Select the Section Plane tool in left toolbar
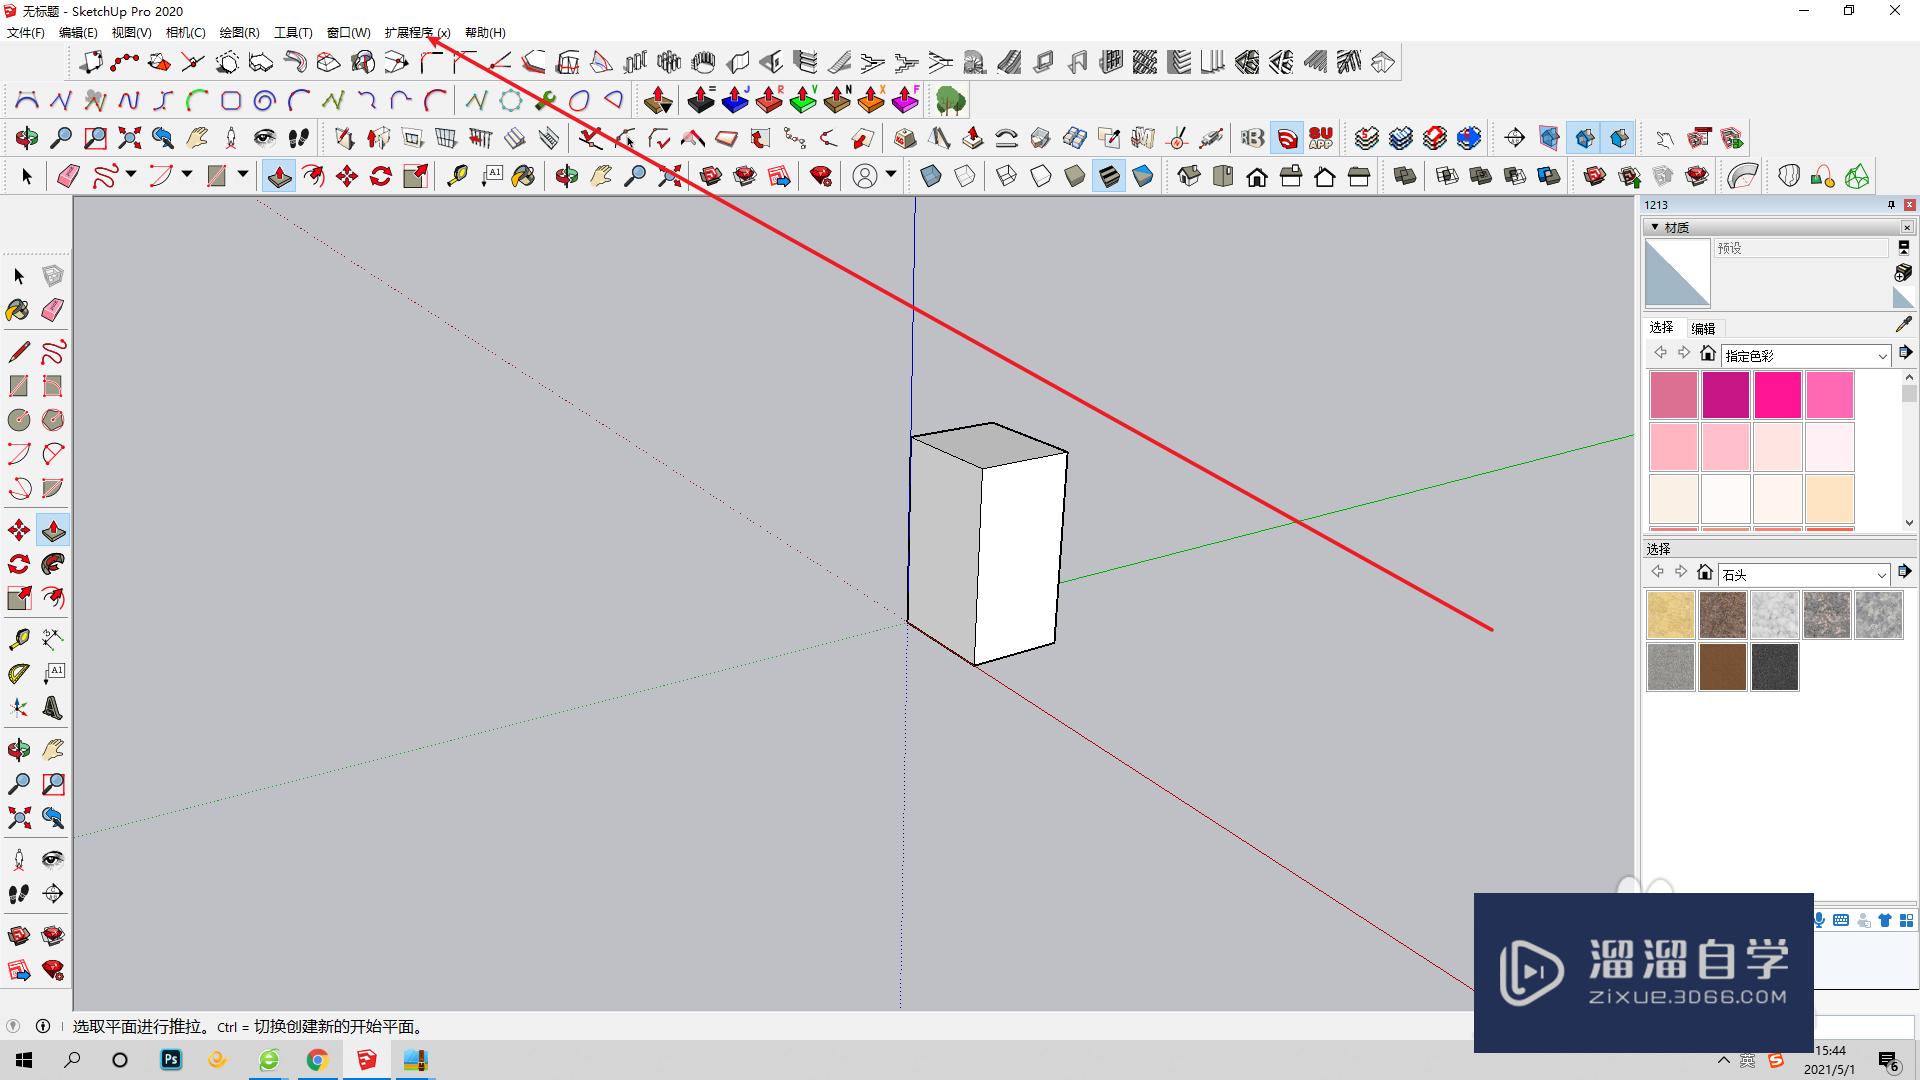 [53, 894]
